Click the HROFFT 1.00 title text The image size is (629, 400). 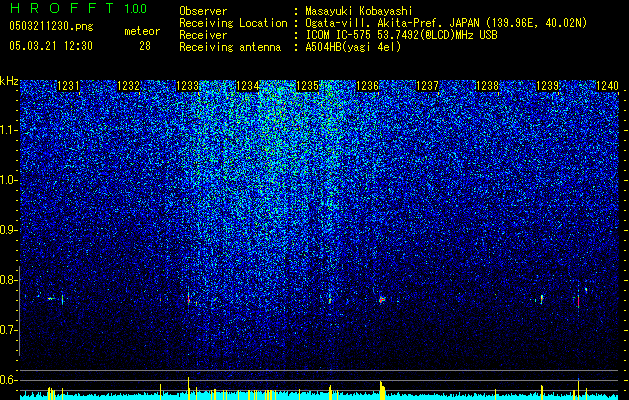click(x=79, y=8)
